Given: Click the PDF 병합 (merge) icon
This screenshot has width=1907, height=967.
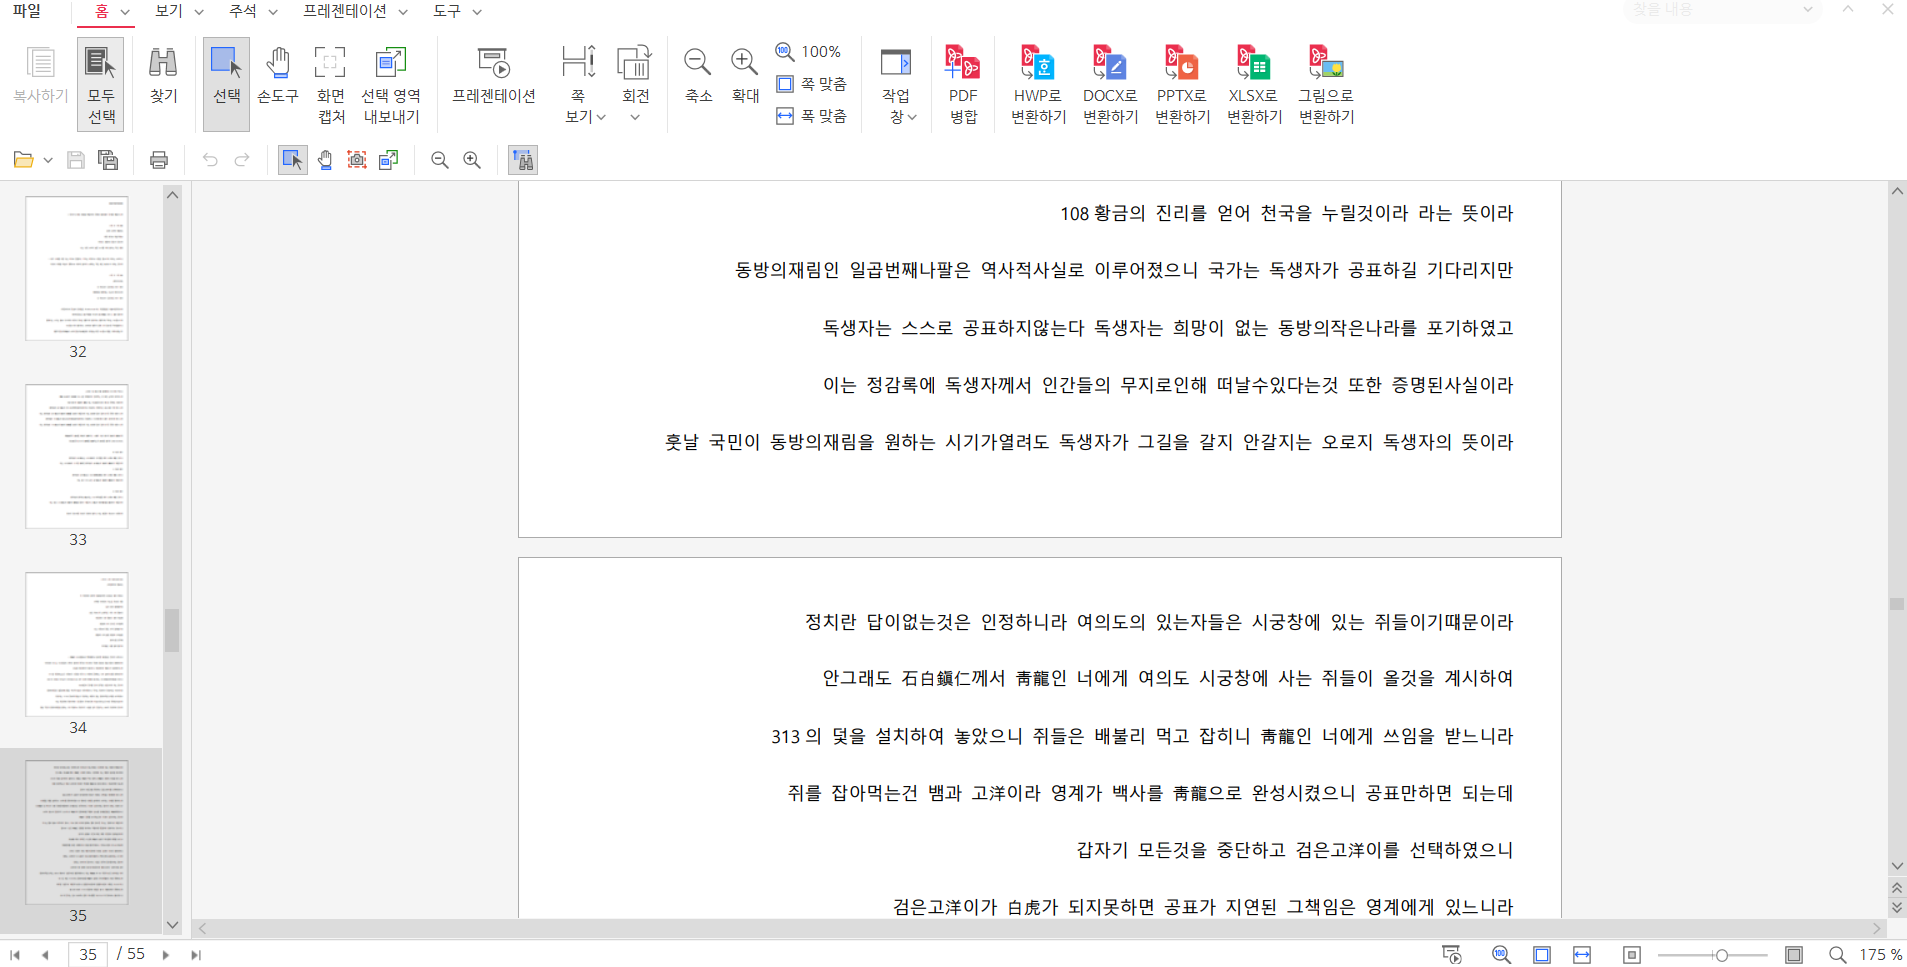Looking at the screenshot, I should click(962, 84).
